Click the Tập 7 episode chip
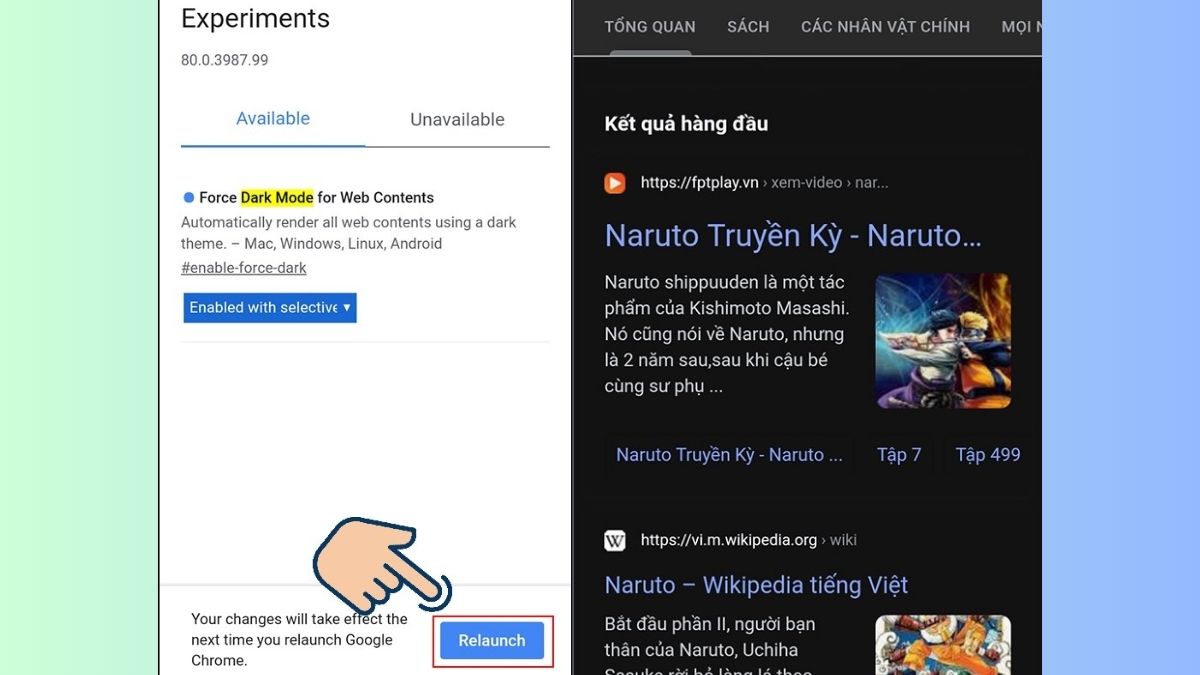The image size is (1200, 675). coord(899,455)
